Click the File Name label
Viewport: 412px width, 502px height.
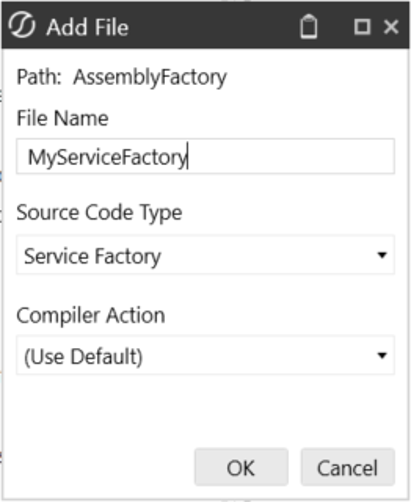coord(63,118)
